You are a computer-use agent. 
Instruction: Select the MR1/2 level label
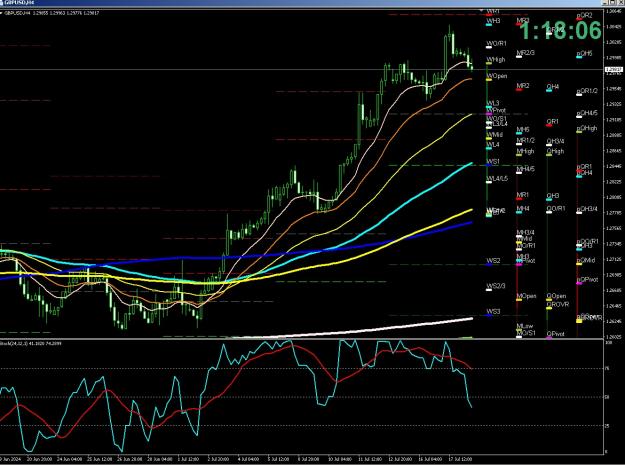click(525, 140)
